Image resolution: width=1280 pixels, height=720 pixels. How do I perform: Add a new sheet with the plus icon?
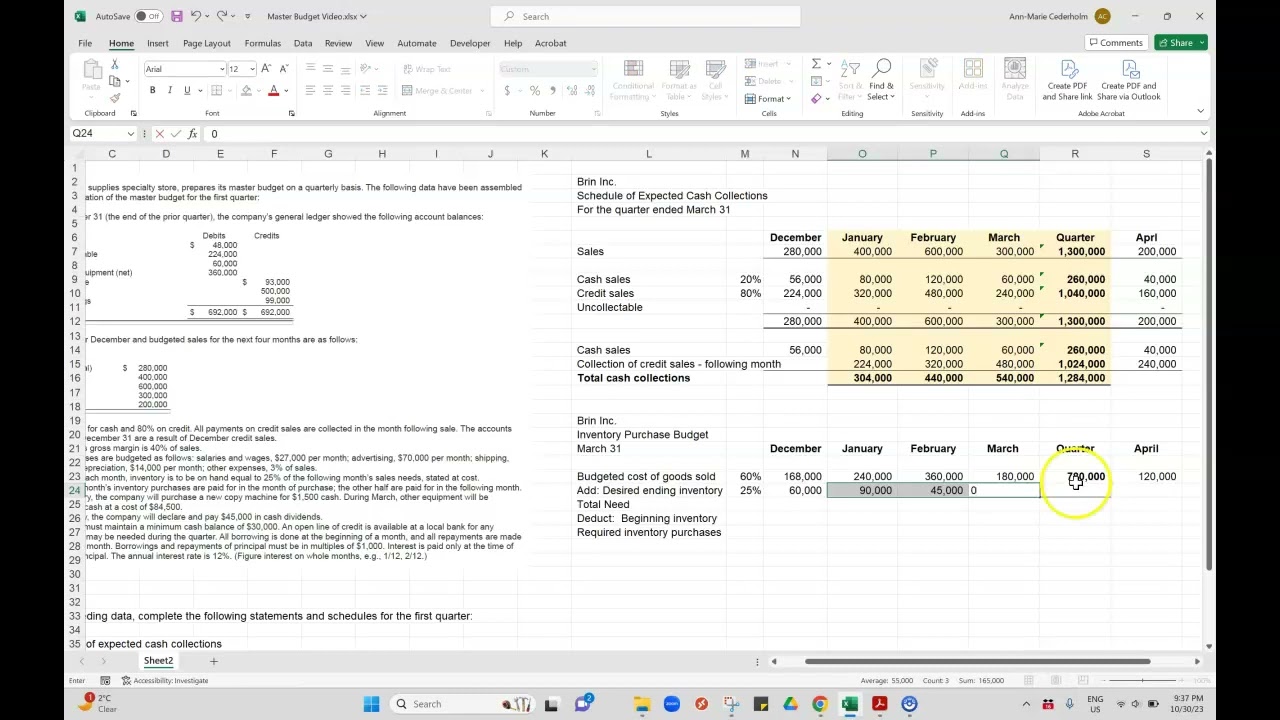[x=213, y=661]
